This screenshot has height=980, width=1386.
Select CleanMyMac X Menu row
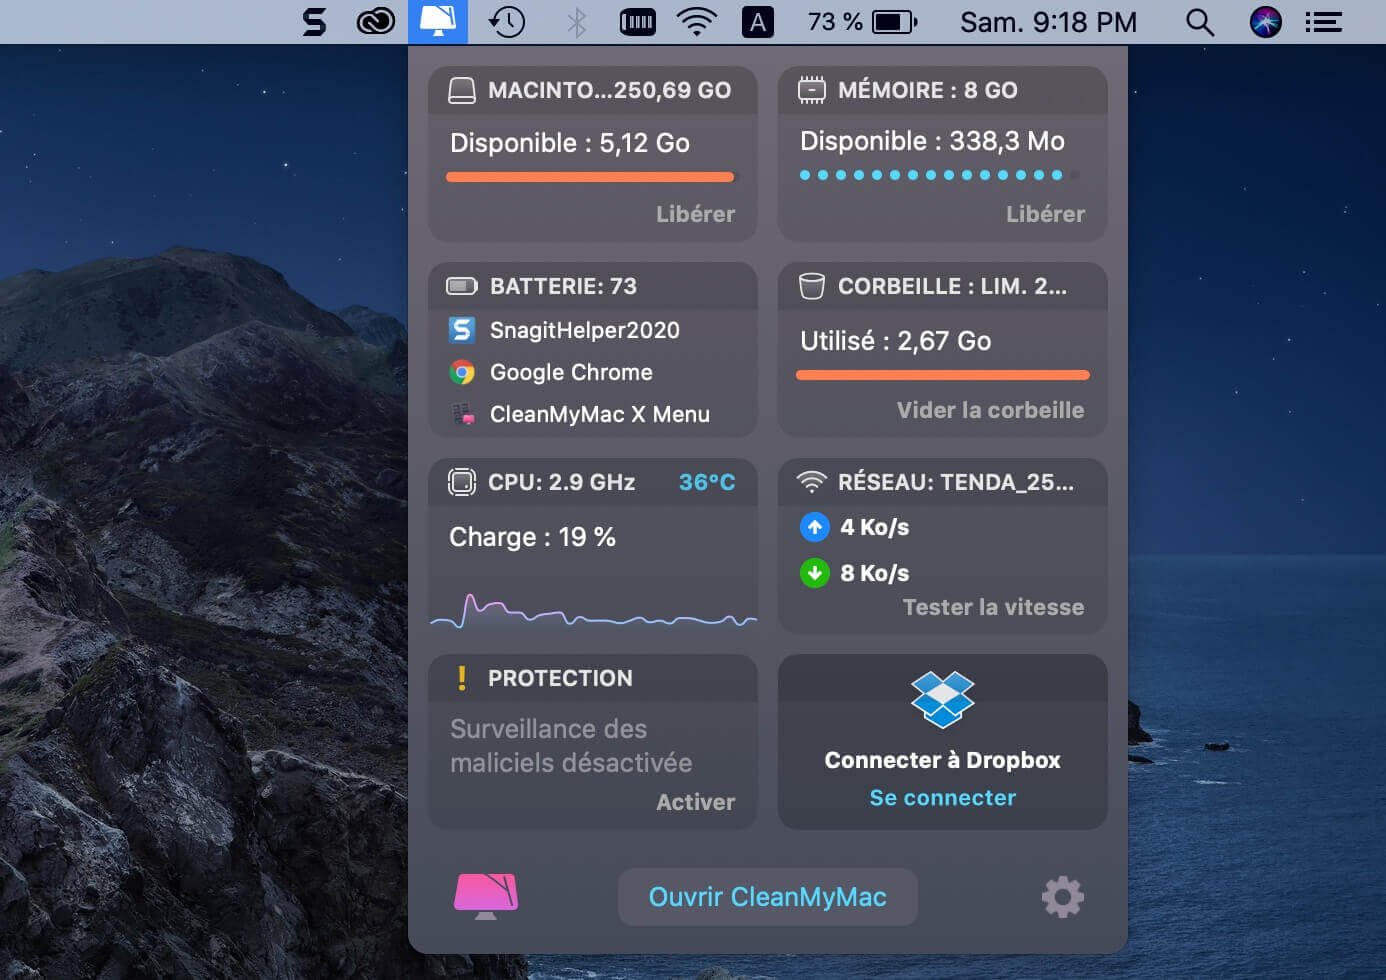[x=593, y=414]
